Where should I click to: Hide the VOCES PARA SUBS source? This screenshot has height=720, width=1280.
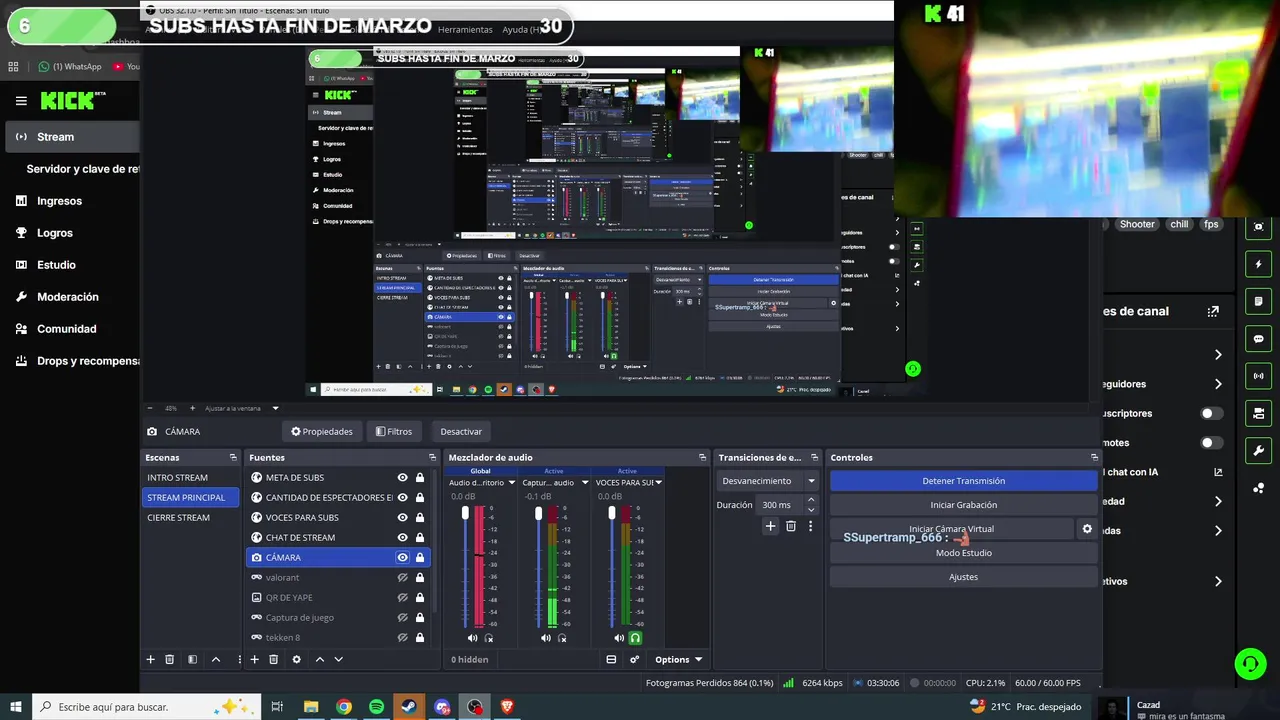(x=402, y=518)
